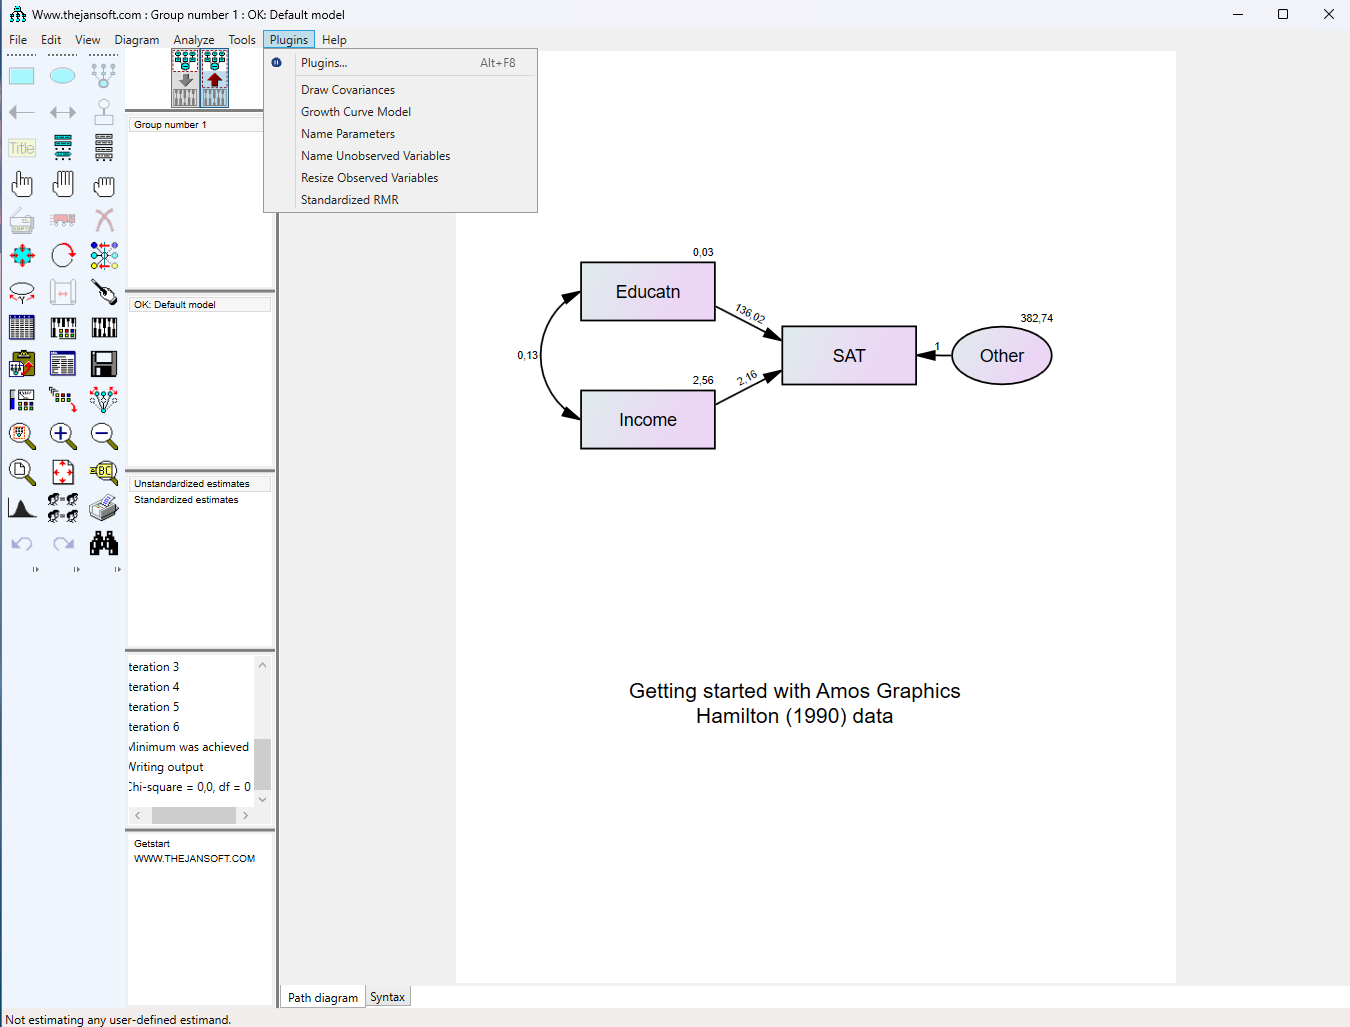Save the path diagram with floppy icon
This screenshot has height=1027, width=1350.
[104, 364]
